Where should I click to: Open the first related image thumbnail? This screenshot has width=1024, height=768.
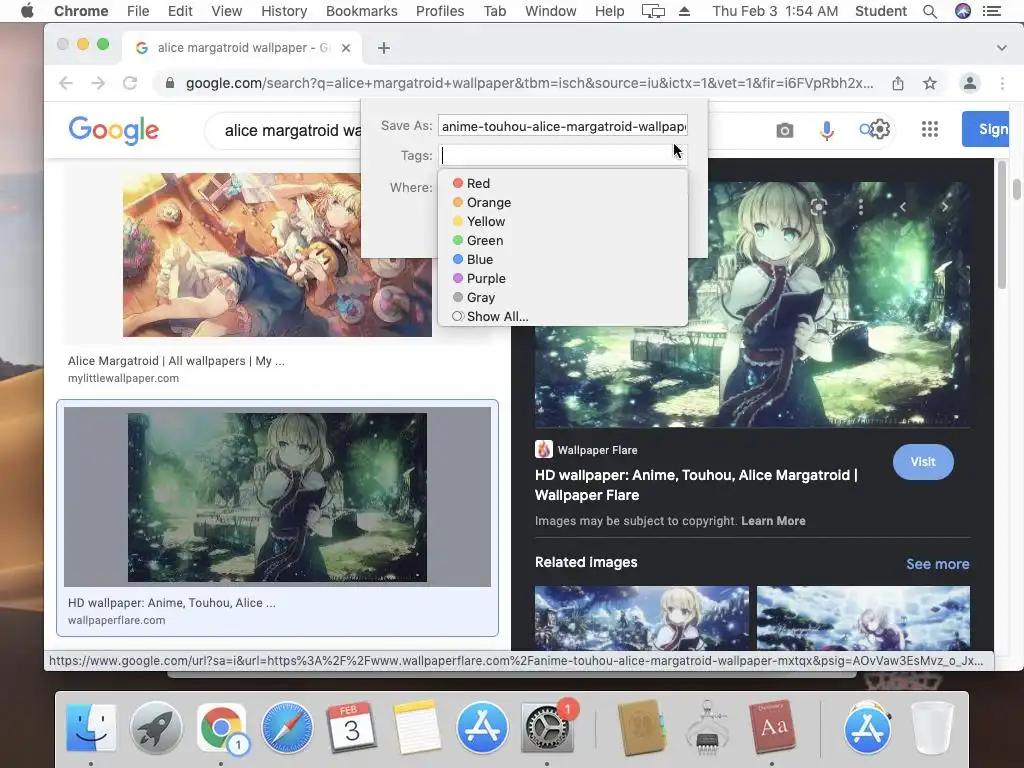coord(641,617)
